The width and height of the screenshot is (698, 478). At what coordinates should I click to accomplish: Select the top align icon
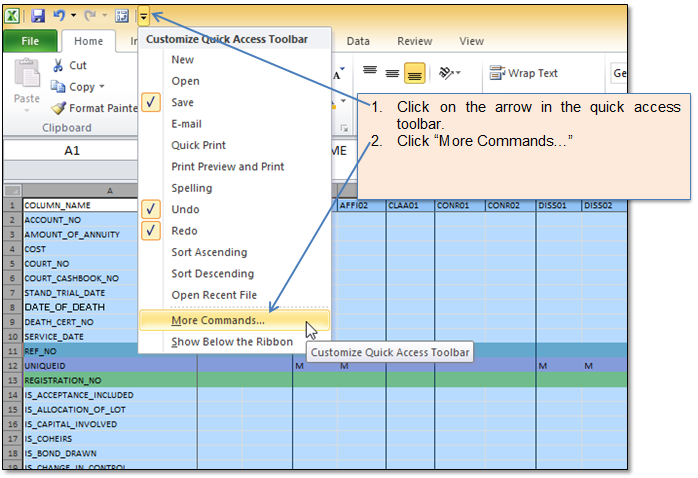(x=369, y=72)
